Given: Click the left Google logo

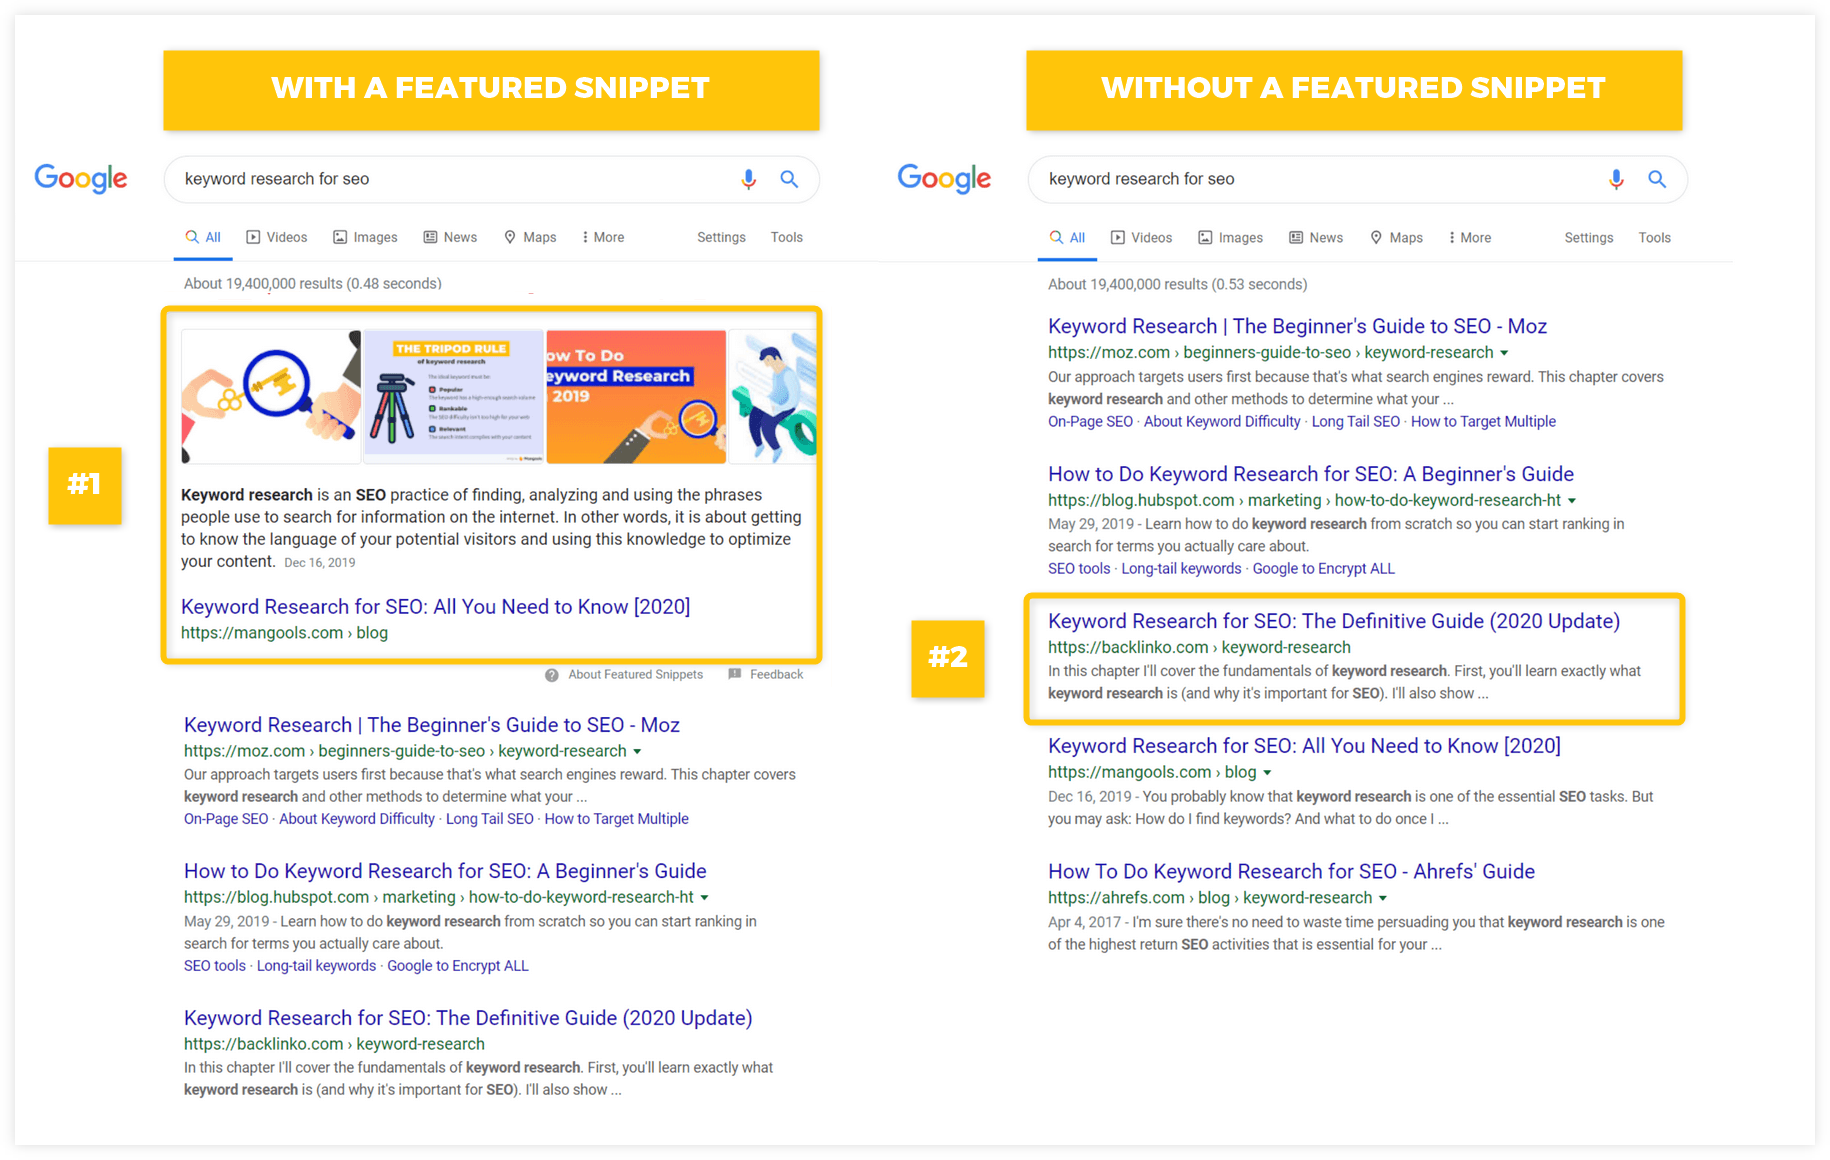Looking at the screenshot, I should coord(81,178).
